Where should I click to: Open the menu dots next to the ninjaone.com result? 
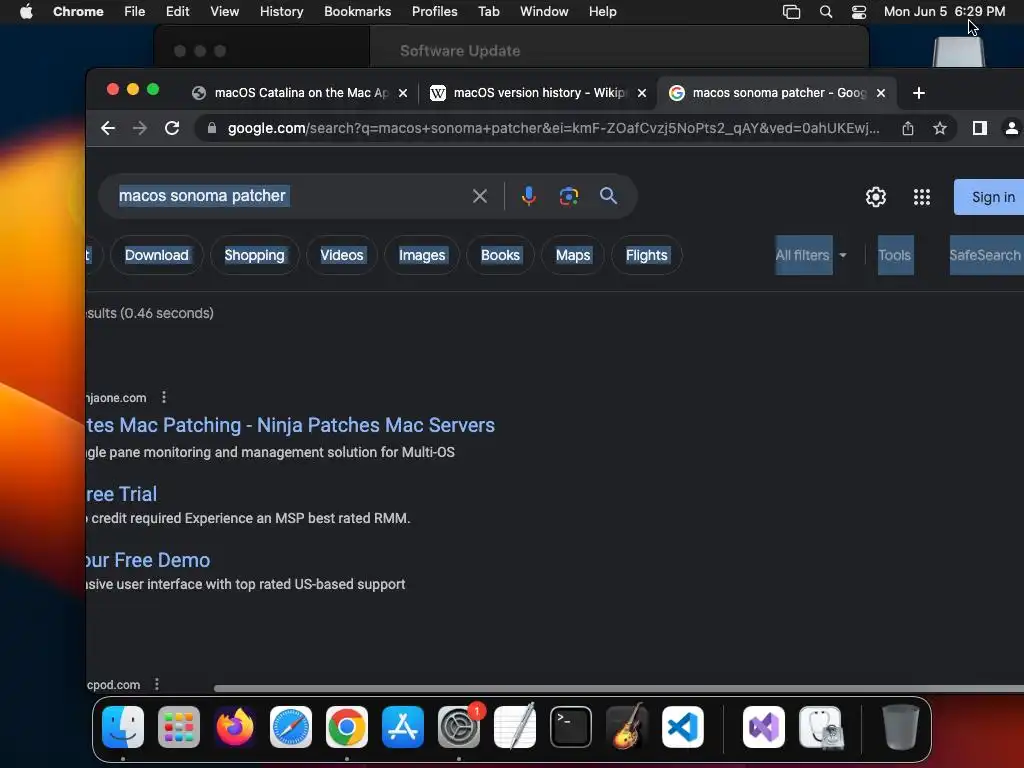164,397
